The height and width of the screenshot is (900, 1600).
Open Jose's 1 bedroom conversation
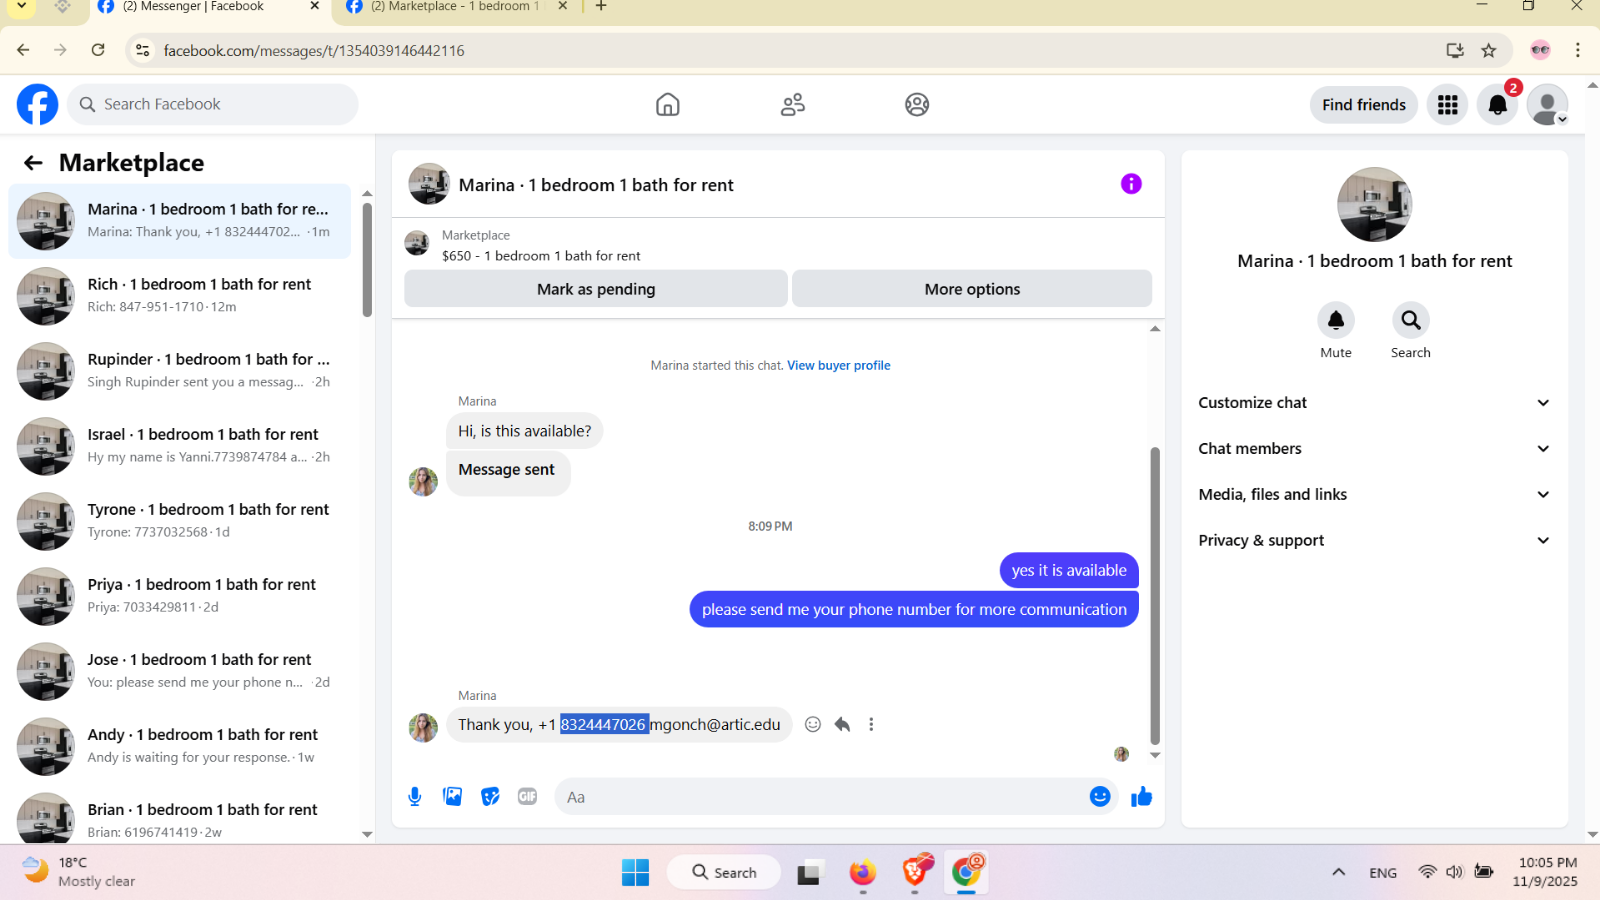tap(180, 671)
